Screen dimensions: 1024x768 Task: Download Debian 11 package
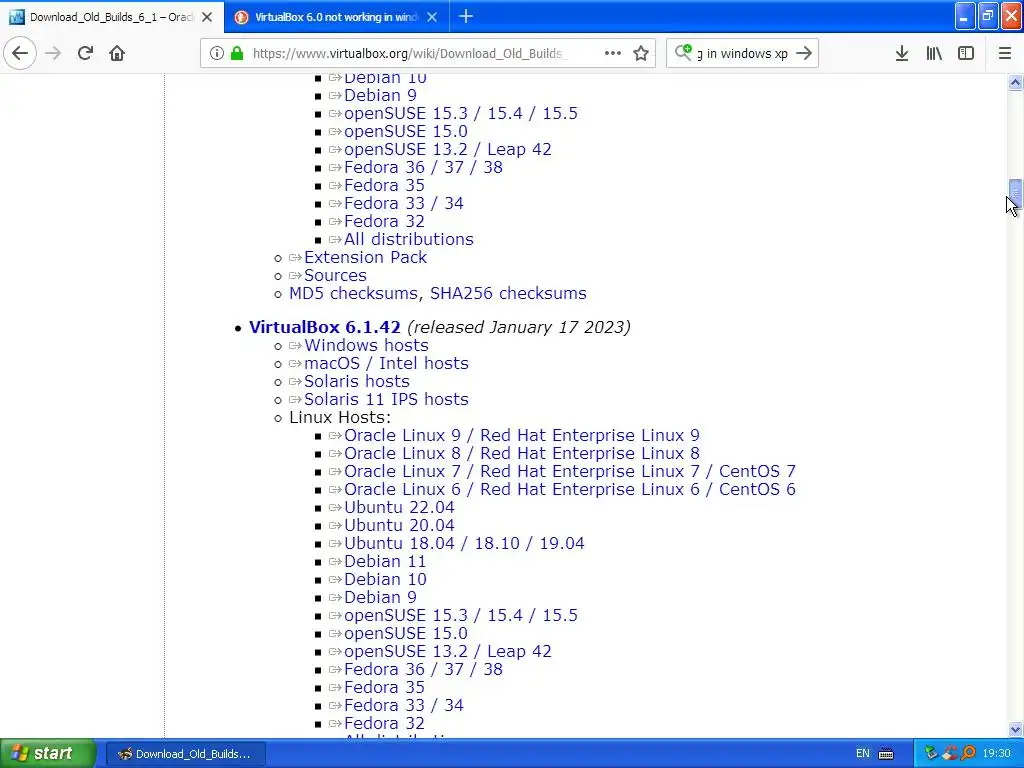[385, 562]
